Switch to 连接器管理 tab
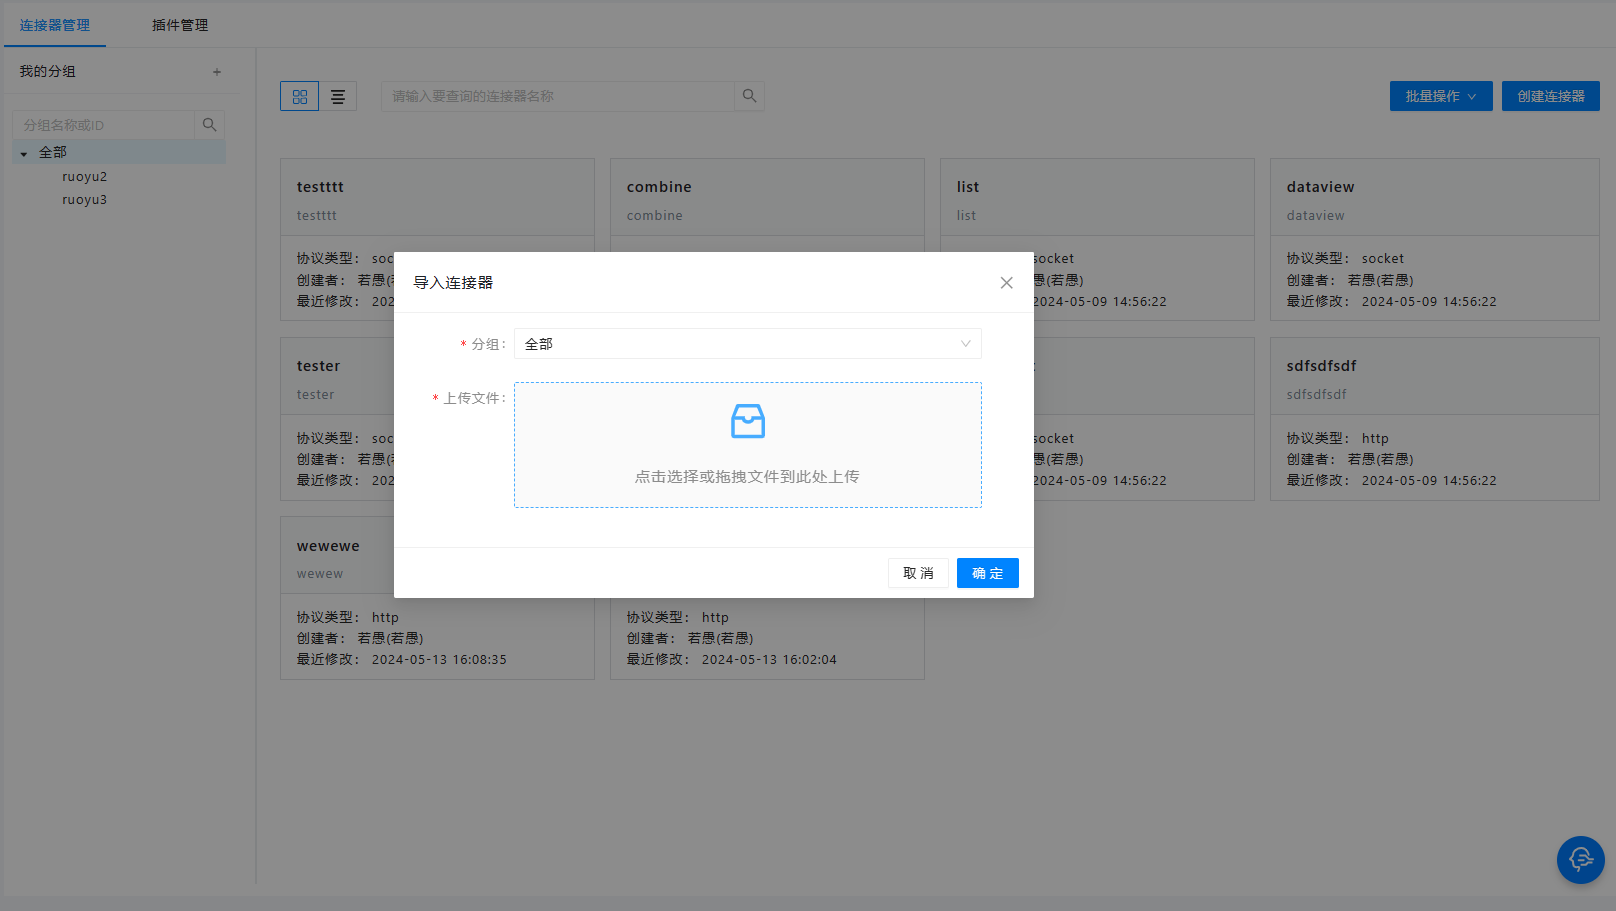The image size is (1616, 911). point(55,25)
